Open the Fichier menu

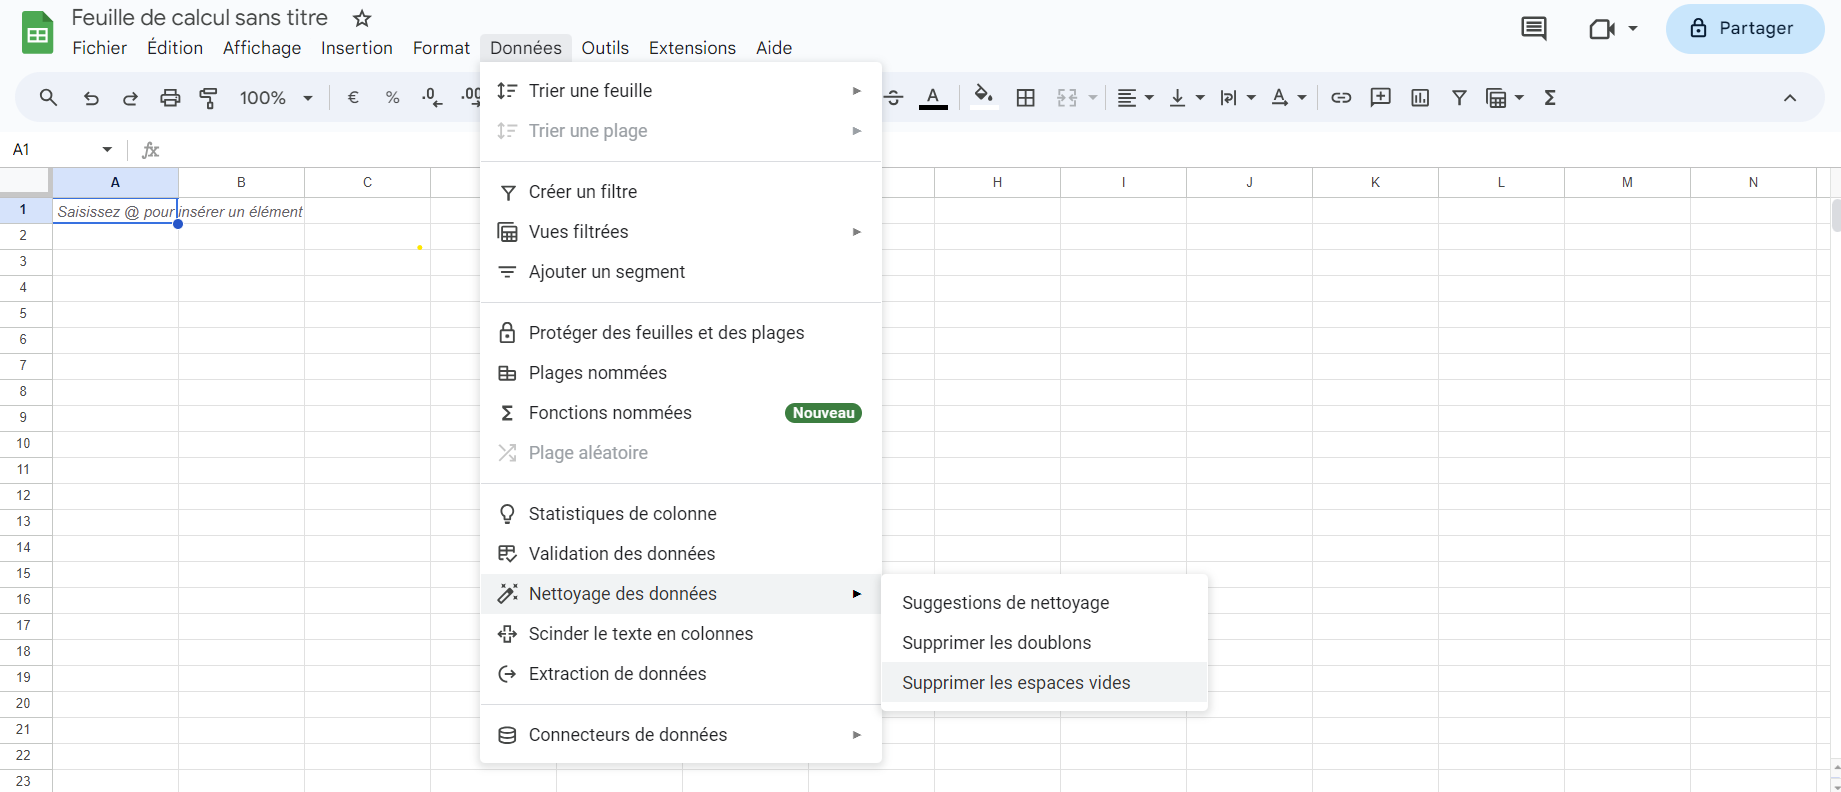[99, 47]
